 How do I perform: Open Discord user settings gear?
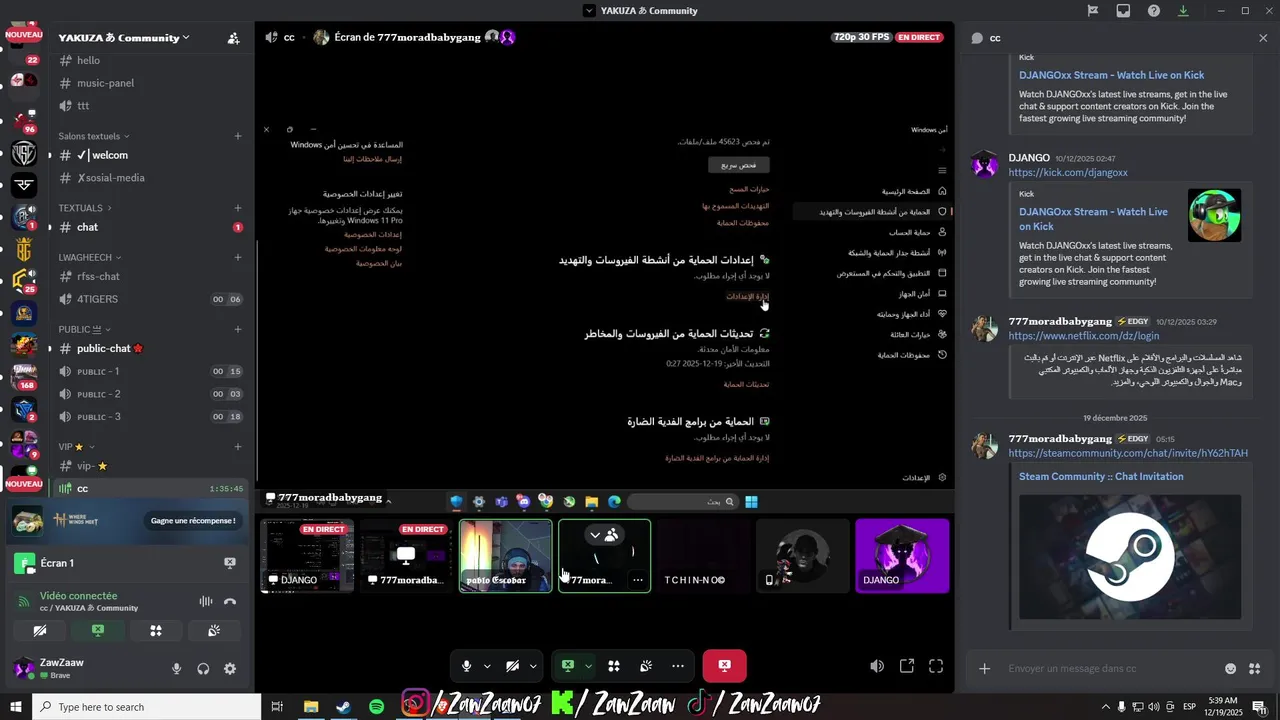pyautogui.click(x=230, y=669)
